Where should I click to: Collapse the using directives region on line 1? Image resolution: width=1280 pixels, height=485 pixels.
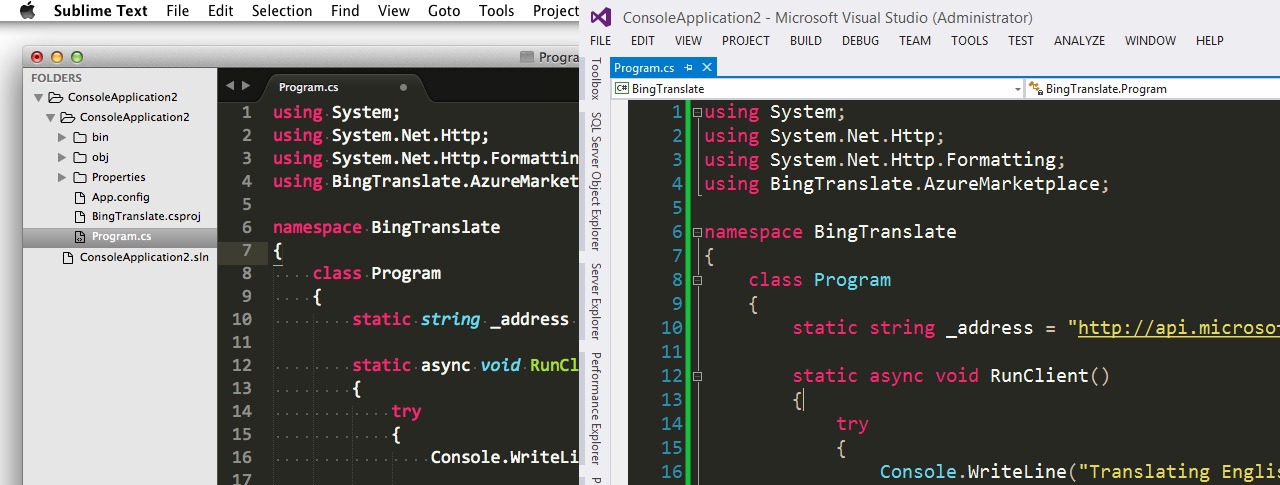697,112
